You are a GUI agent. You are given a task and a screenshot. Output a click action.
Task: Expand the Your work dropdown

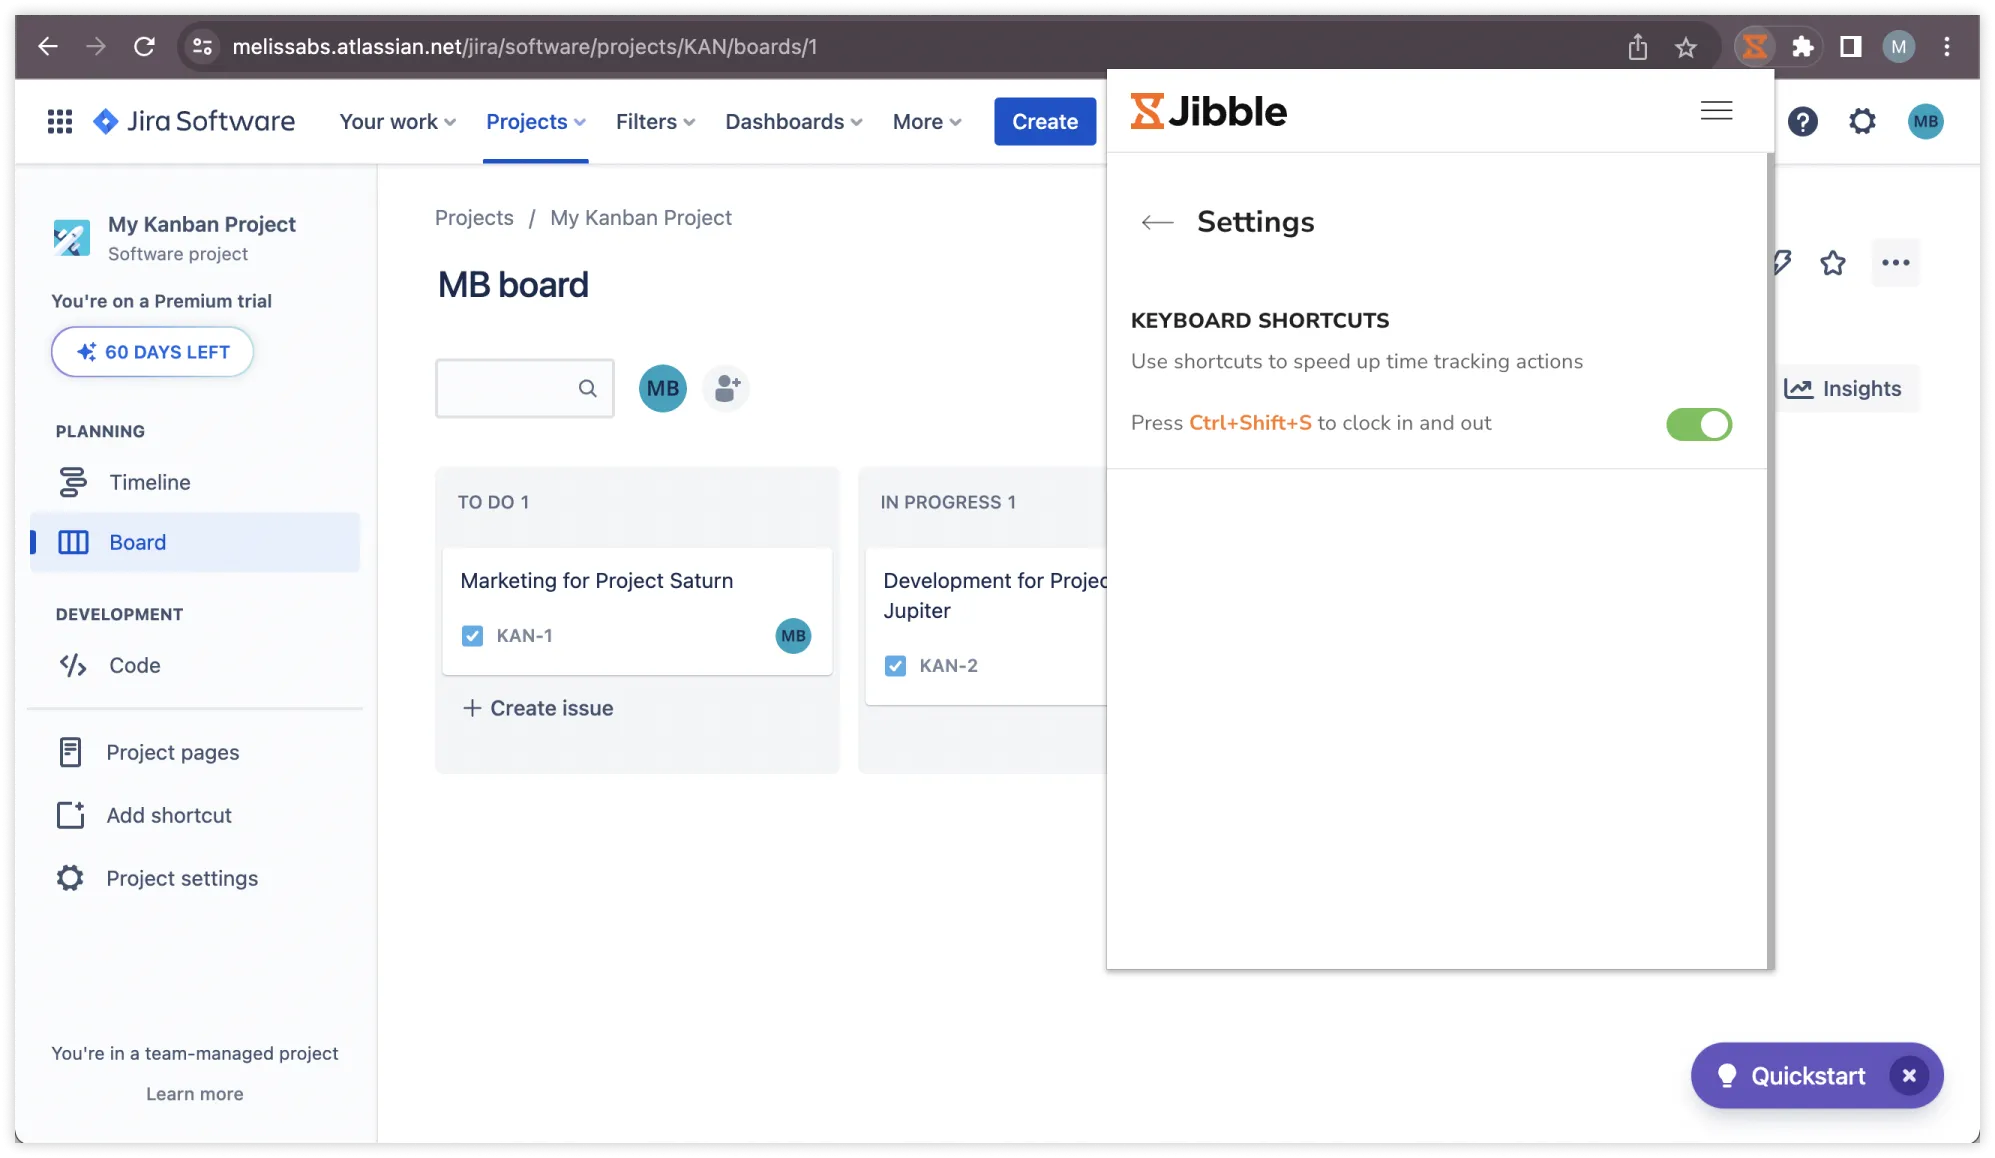(x=397, y=122)
